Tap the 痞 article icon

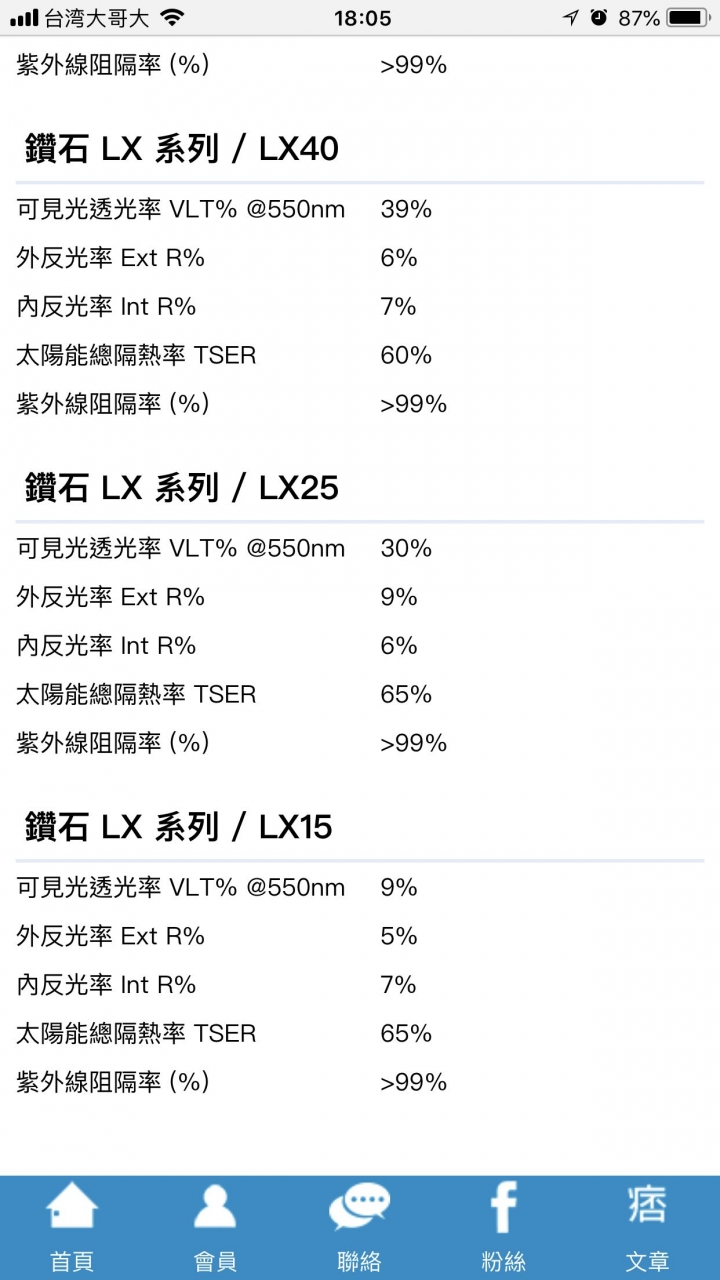(647, 1204)
